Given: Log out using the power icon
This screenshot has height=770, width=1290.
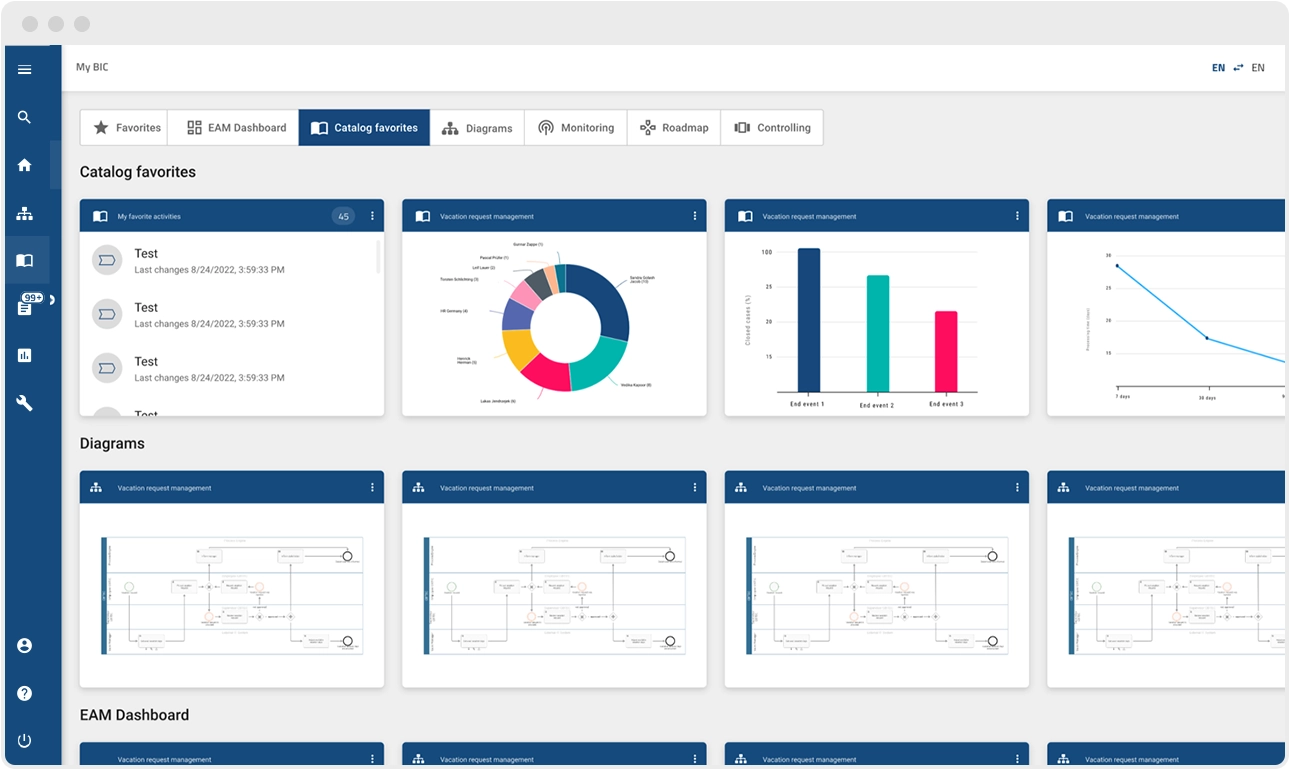Looking at the screenshot, I should point(25,741).
